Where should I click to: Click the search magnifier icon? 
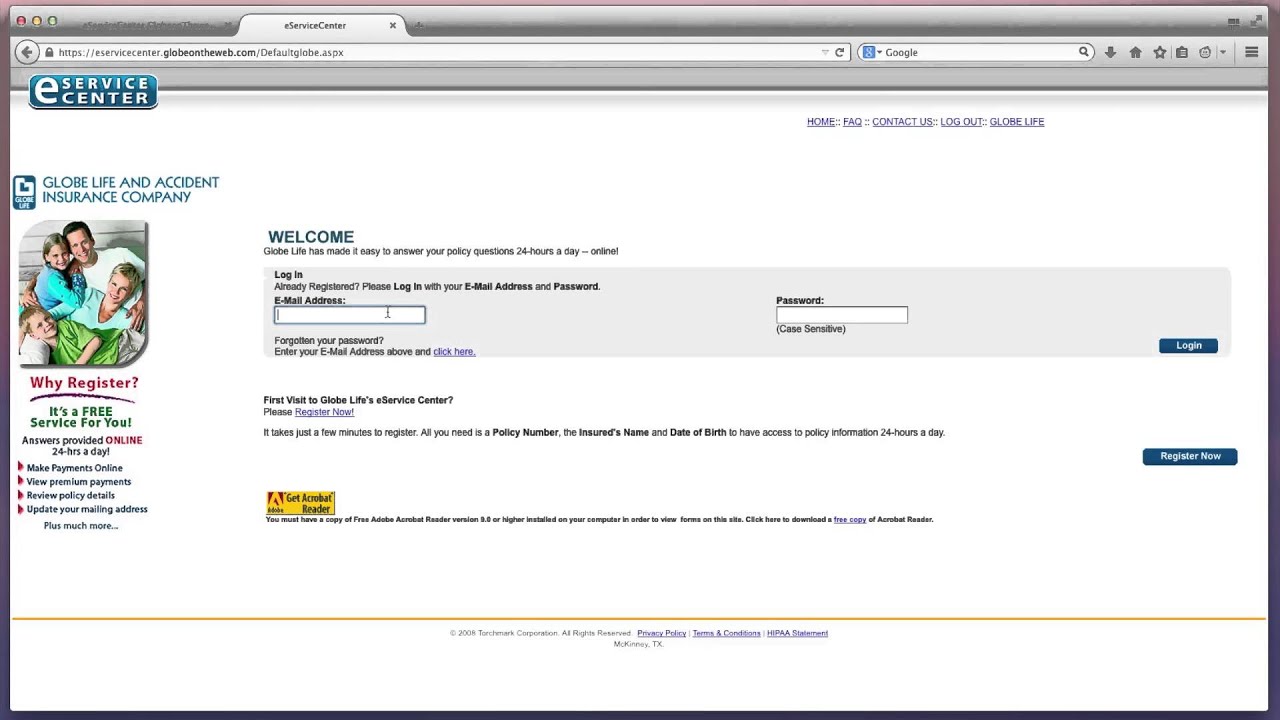tap(1083, 52)
